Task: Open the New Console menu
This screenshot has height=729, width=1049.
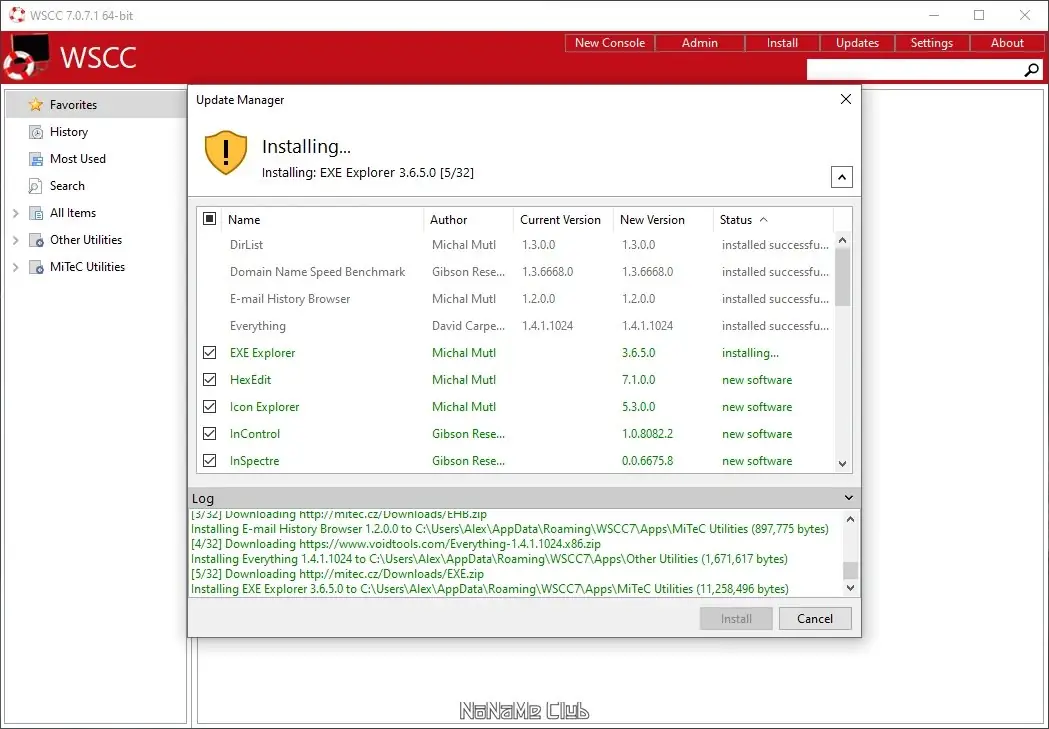Action: coord(609,43)
